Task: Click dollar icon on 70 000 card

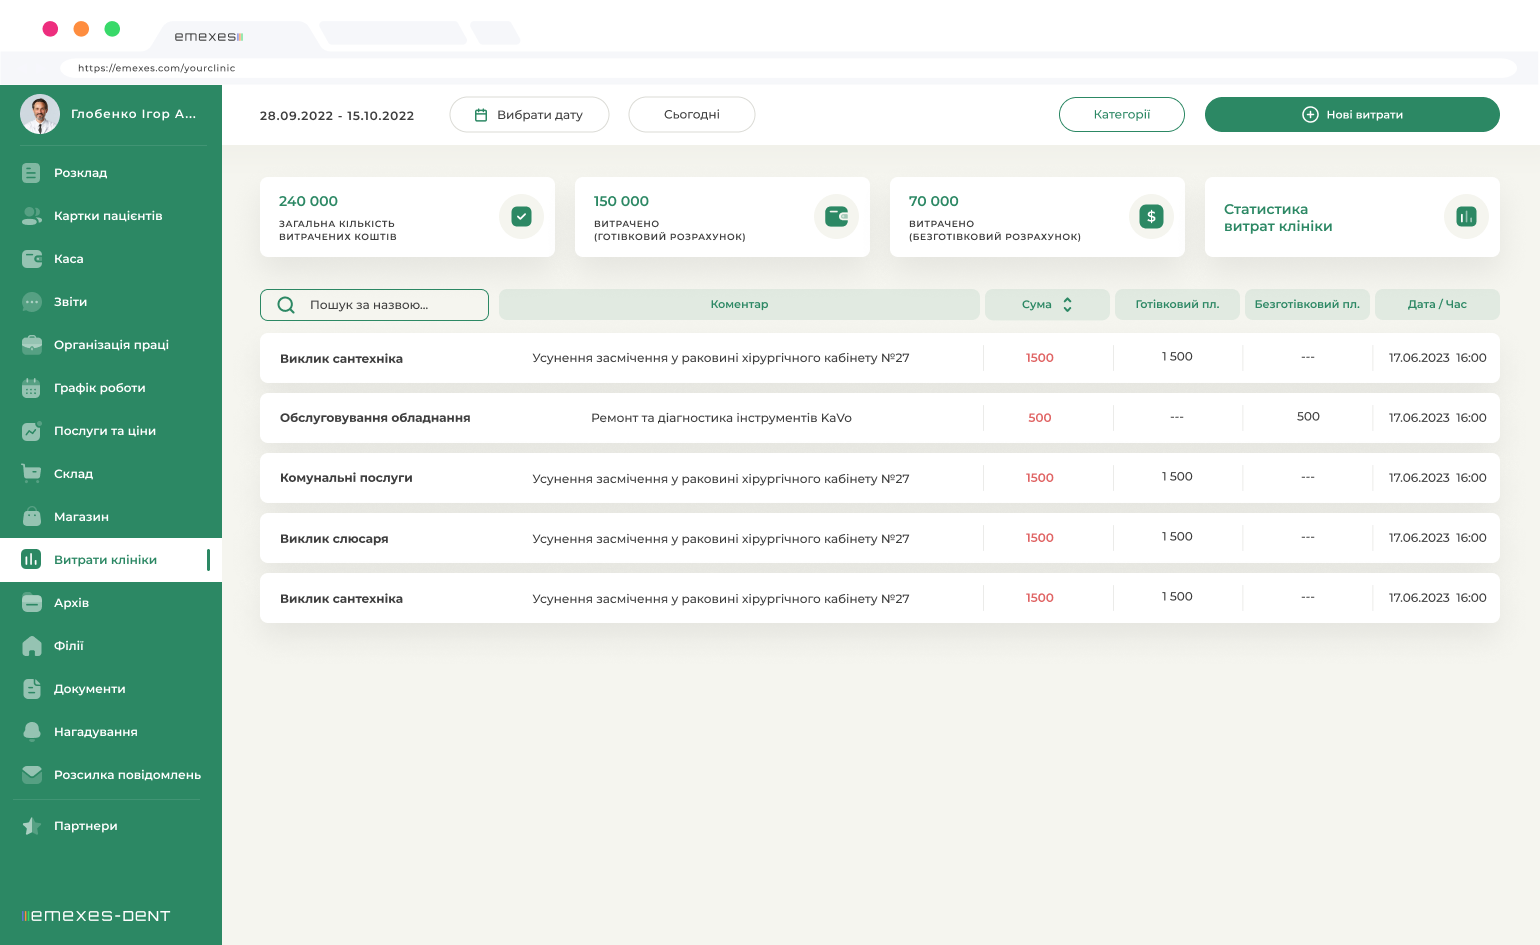Action: 1151,216
